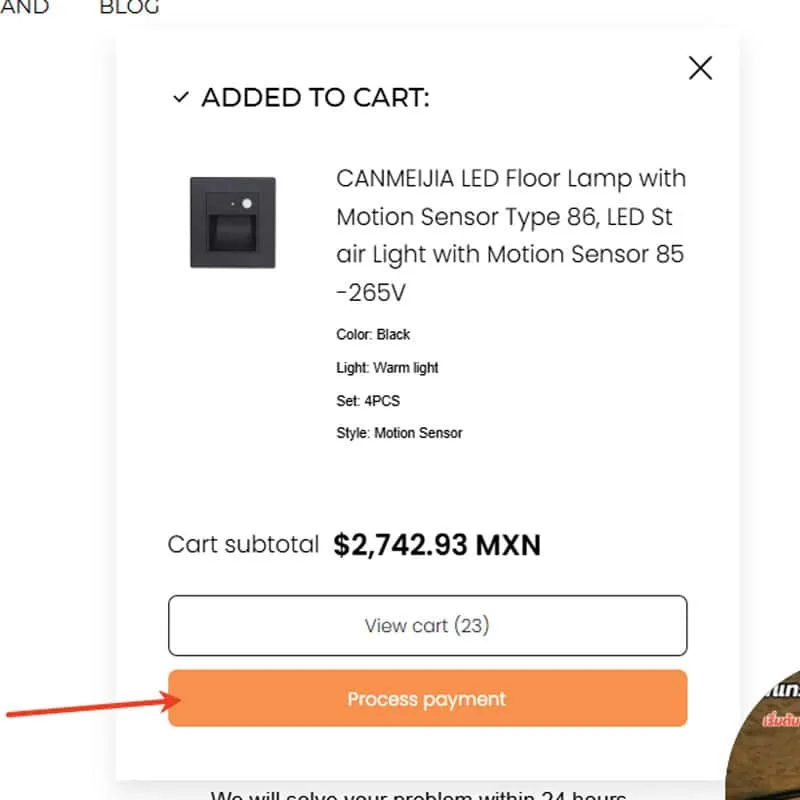The width and height of the screenshot is (800, 800).
Task: Click the page background left of the popup
Action: [x=55, y=400]
